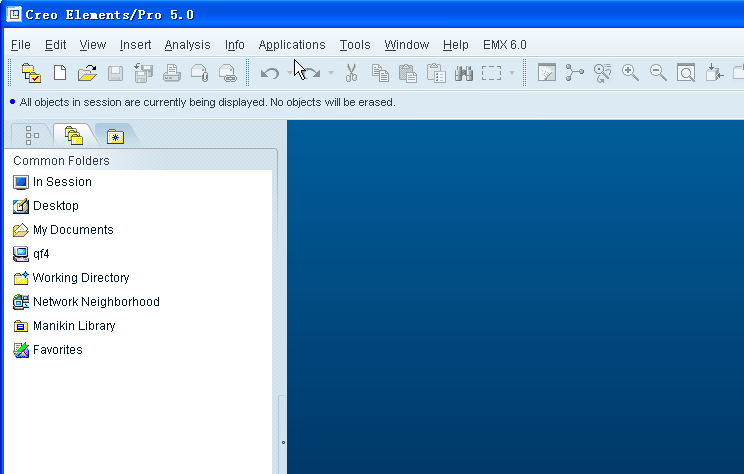Switch to the Favorites navigator tab
744x474 pixels.
(115, 136)
